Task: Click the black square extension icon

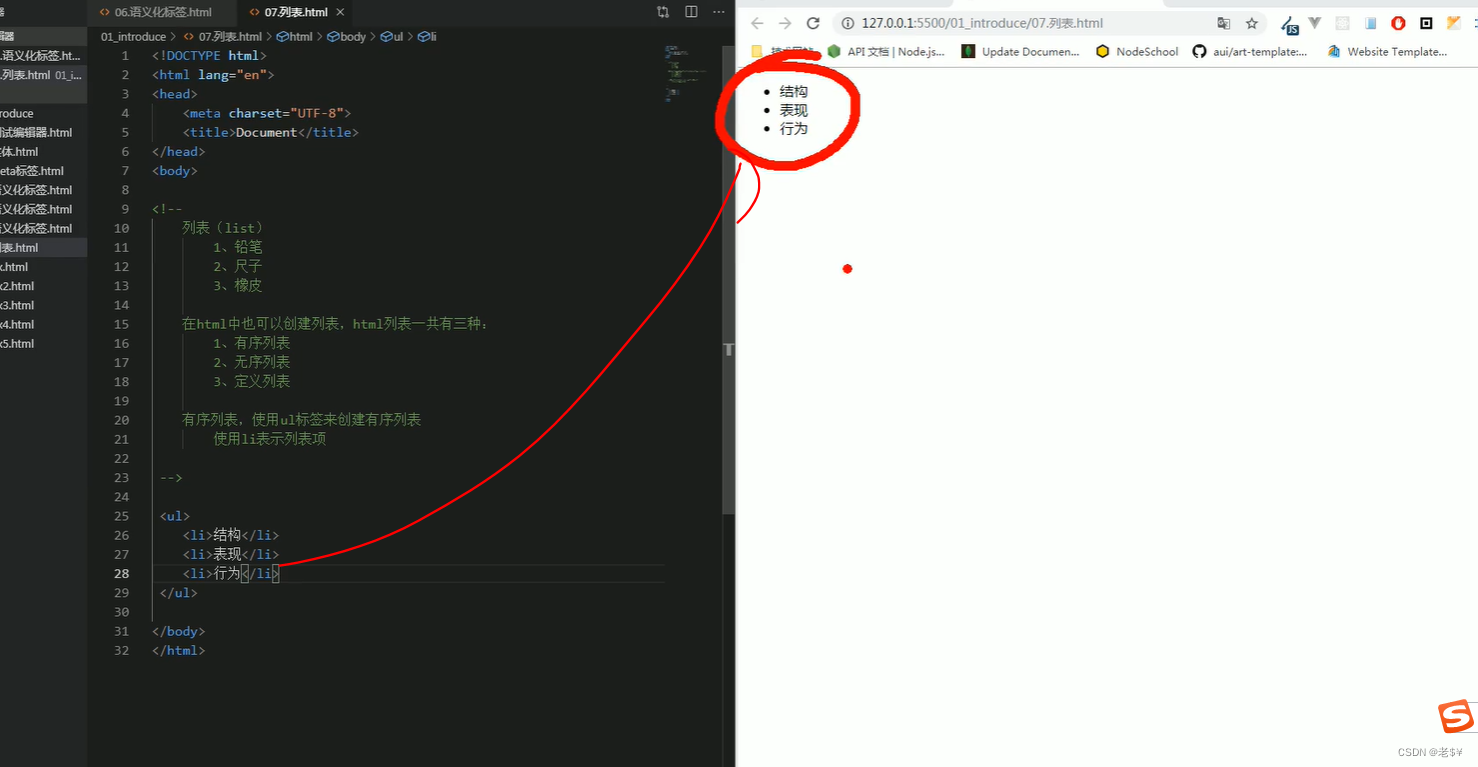Action: (1426, 23)
